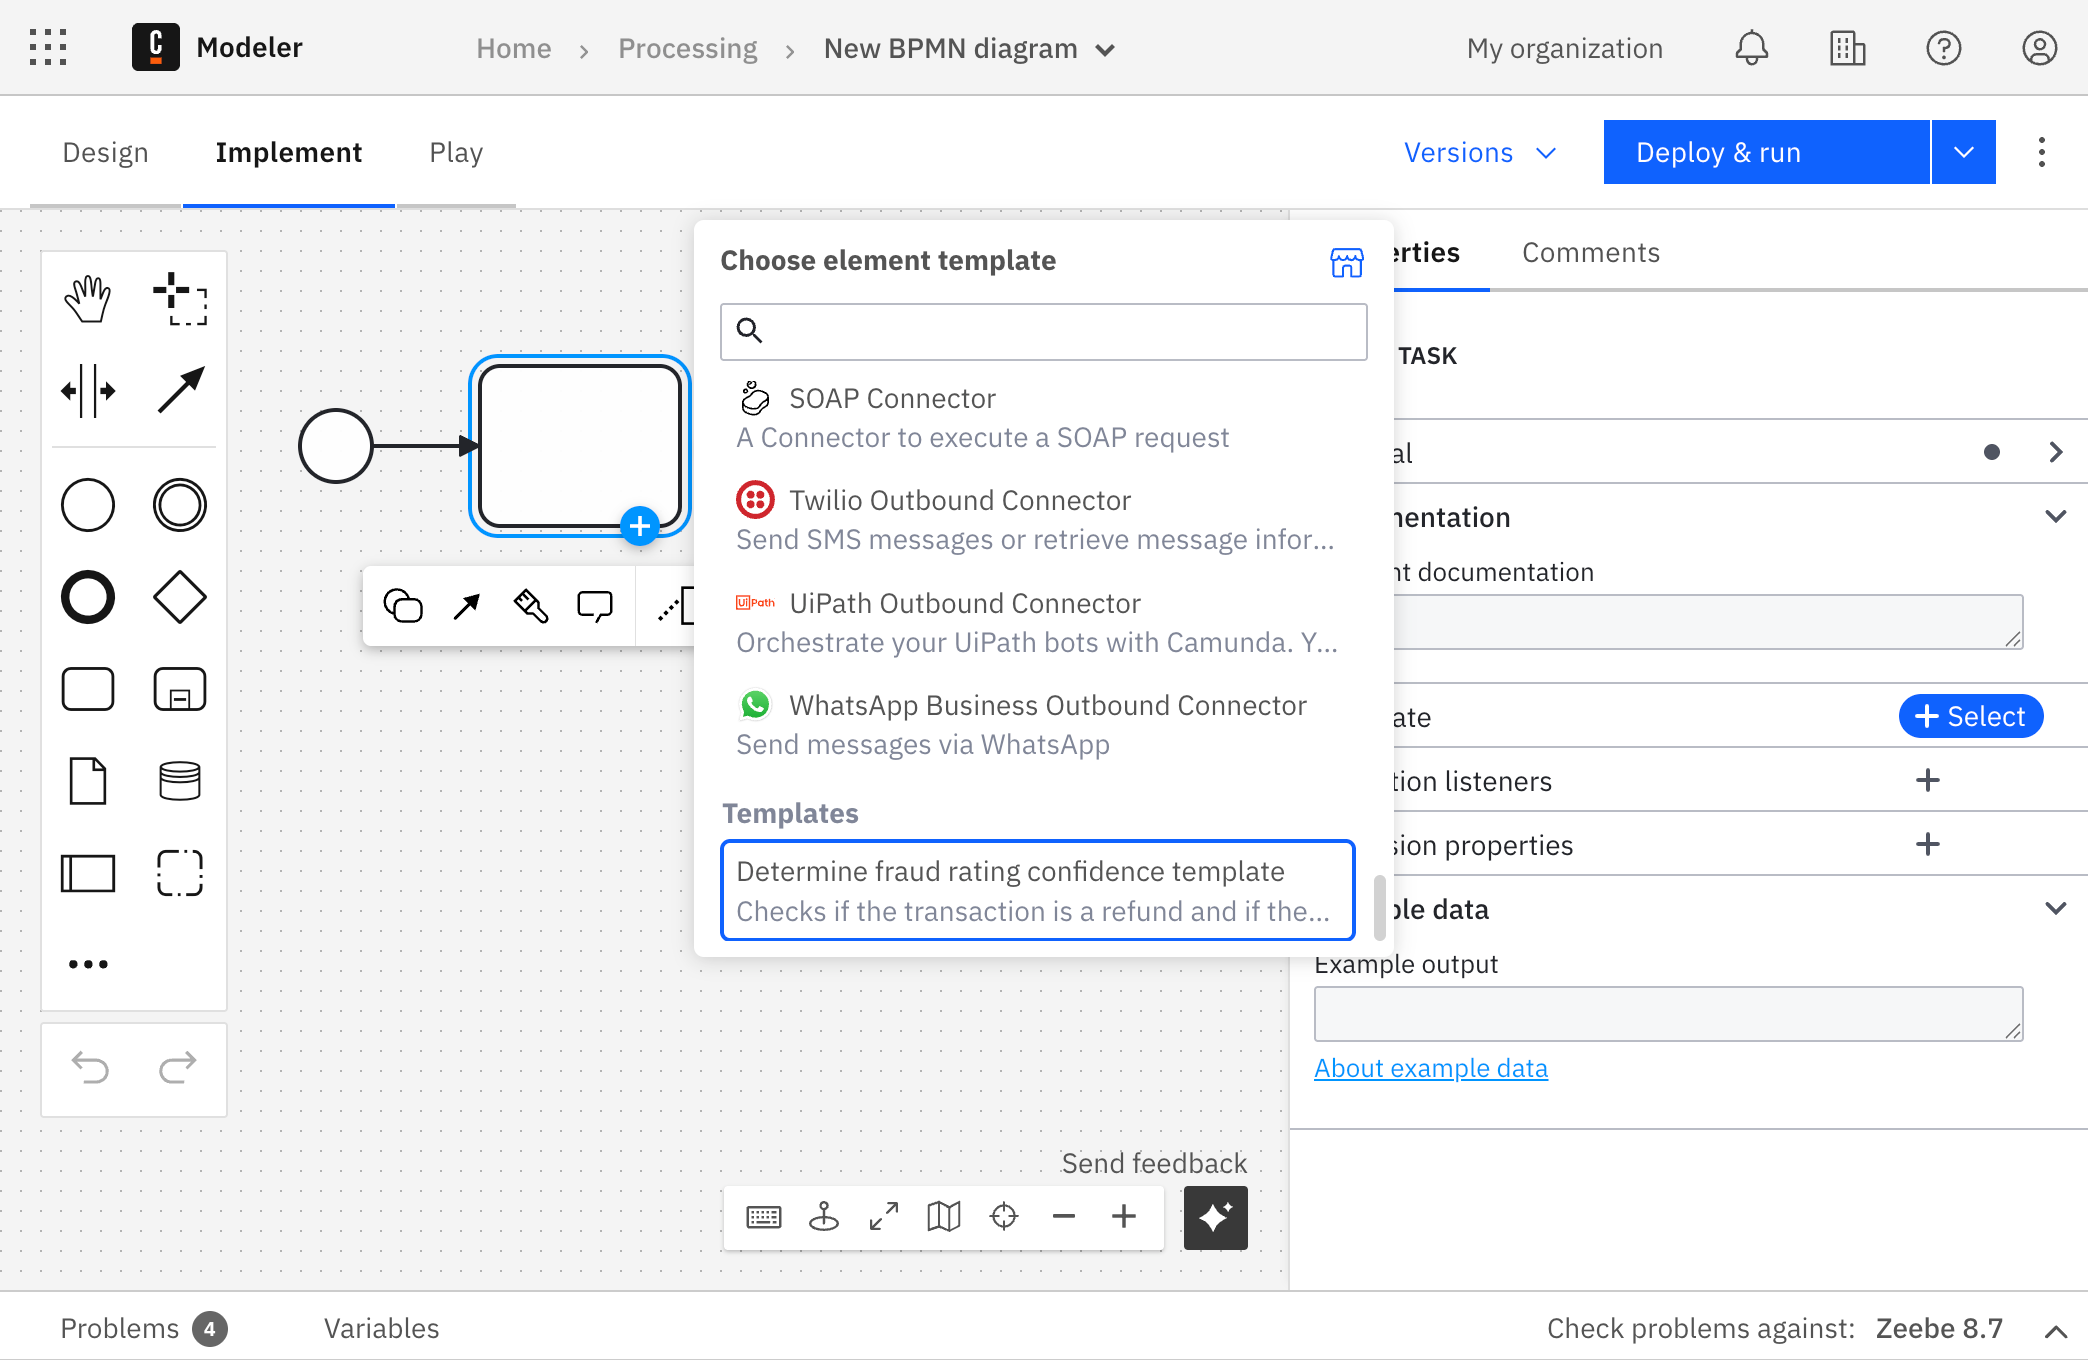Create an intermediate event from palette
2088x1360 pixels.
tap(180, 505)
